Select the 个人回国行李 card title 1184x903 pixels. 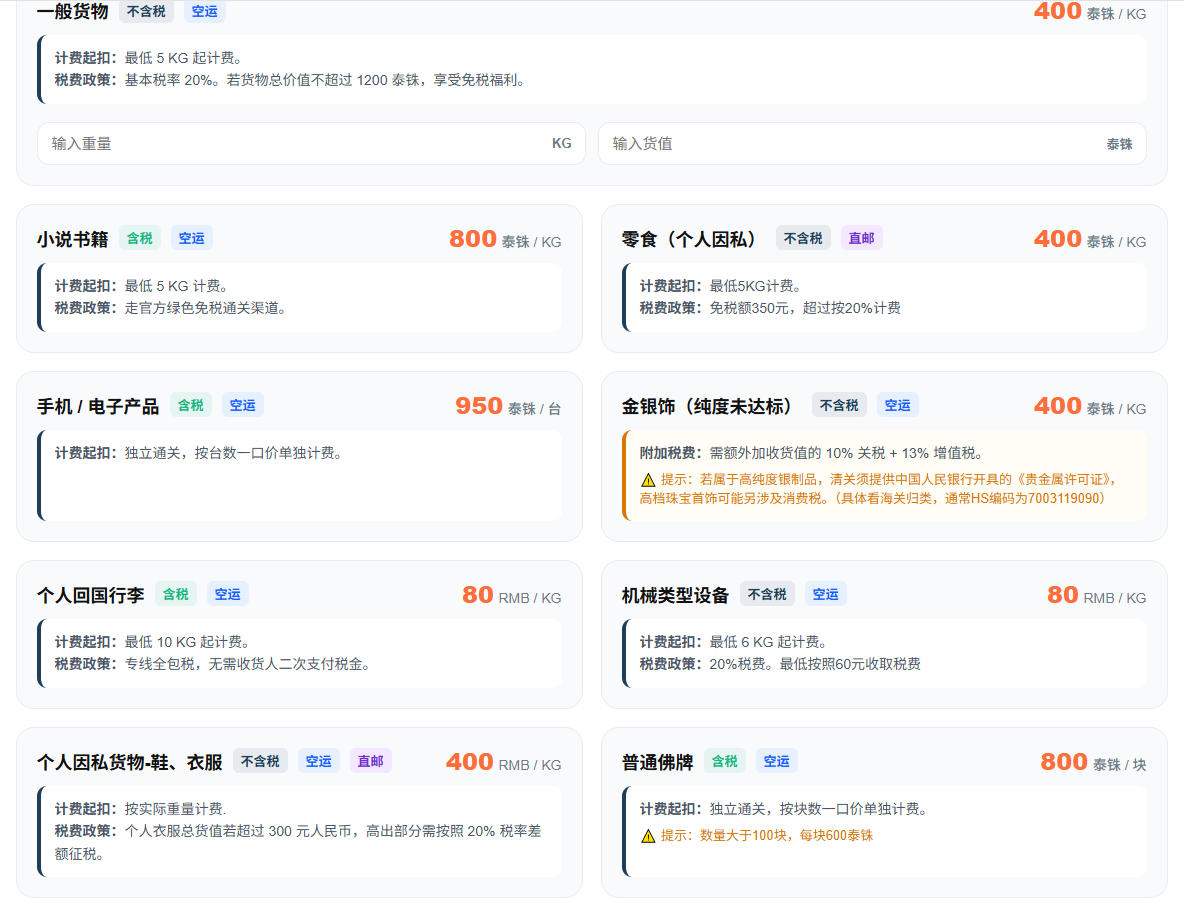tap(91, 595)
